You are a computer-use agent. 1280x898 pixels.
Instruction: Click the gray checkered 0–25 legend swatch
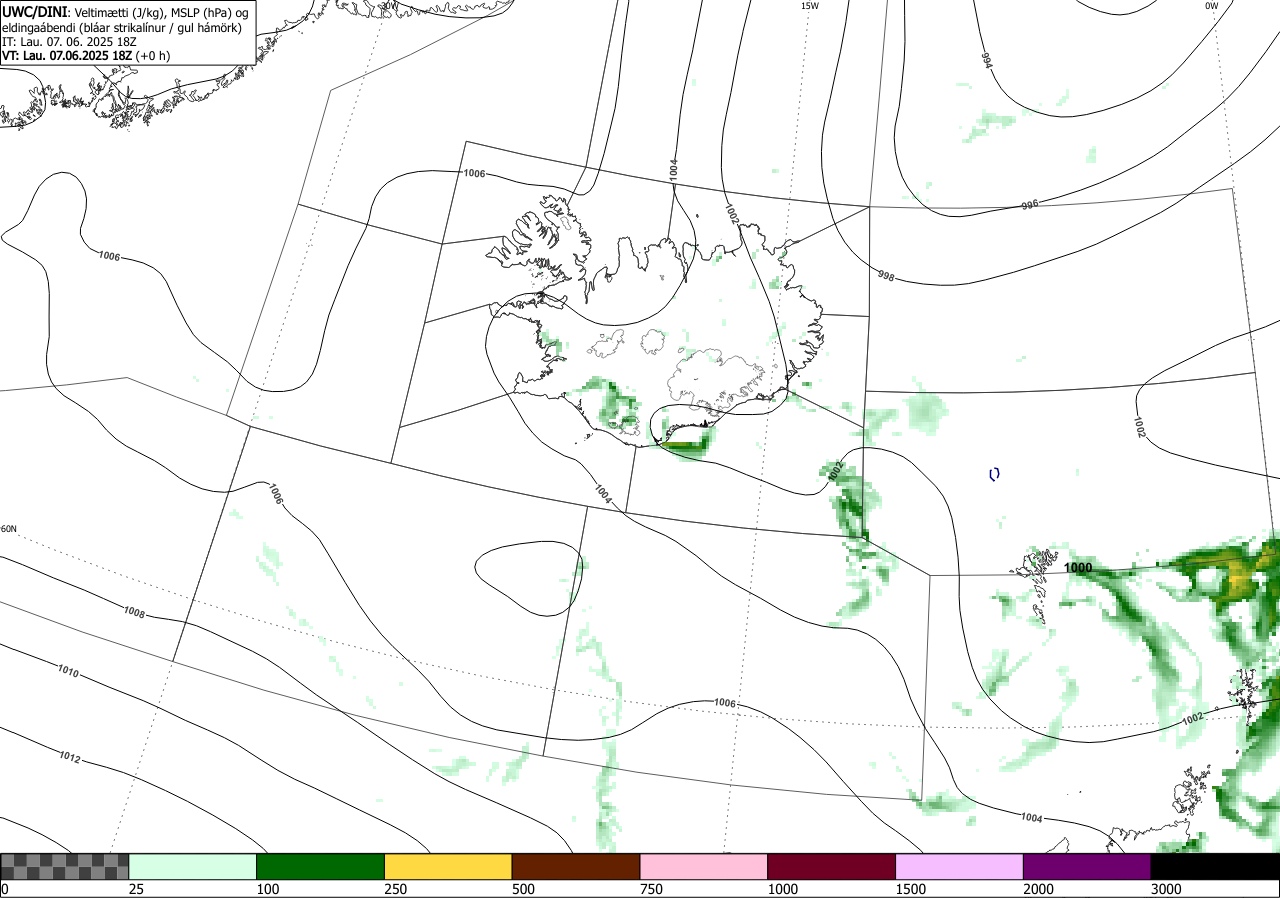pos(65,866)
